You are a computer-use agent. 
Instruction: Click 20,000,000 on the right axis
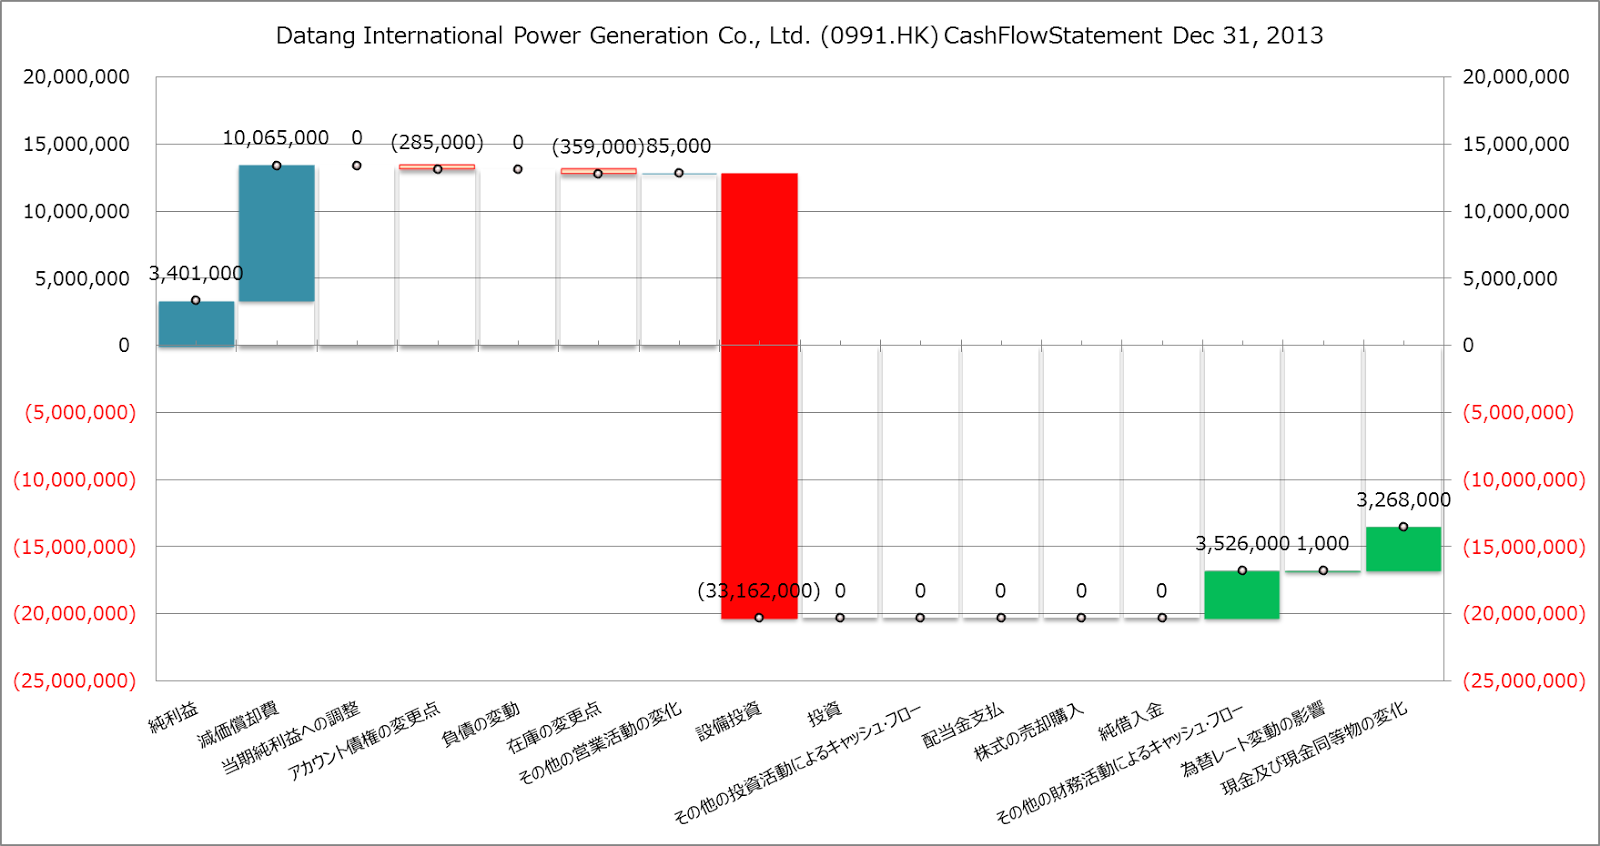click(1516, 77)
